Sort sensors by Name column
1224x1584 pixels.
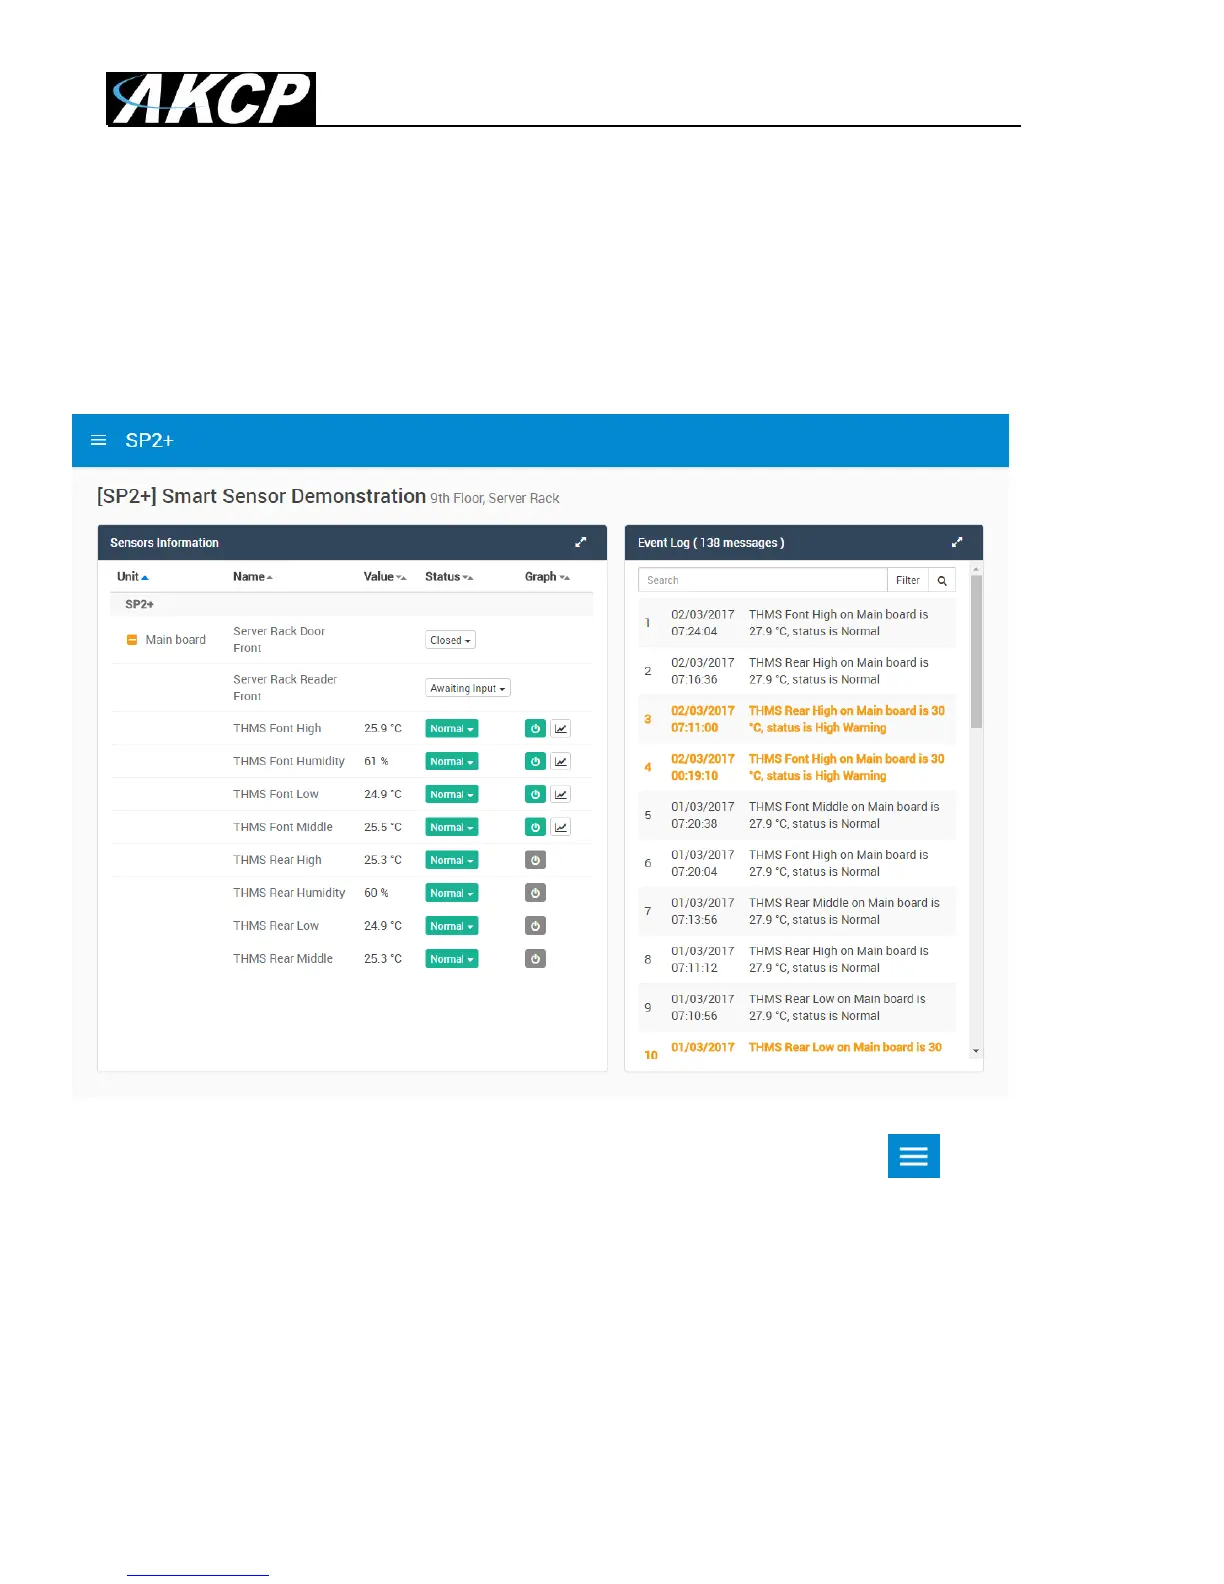tap(253, 577)
